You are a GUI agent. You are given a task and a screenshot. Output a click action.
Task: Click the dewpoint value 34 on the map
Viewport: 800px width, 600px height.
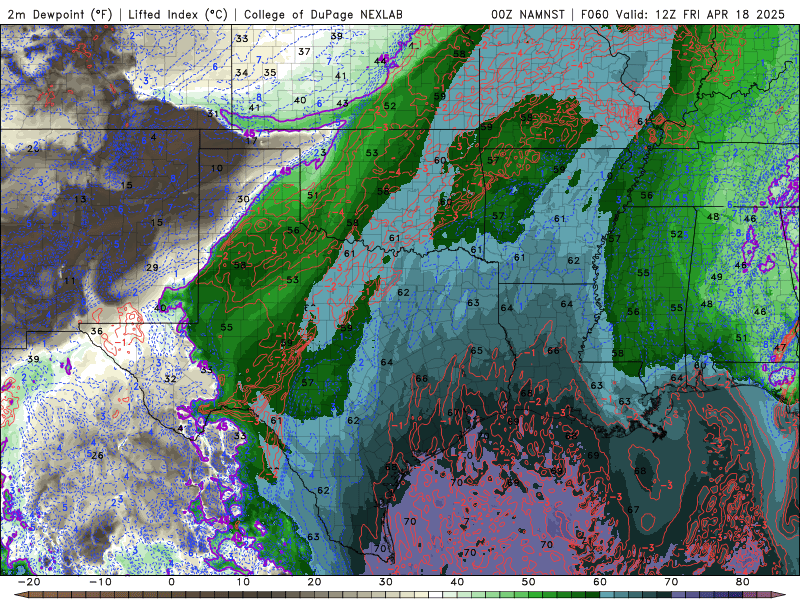tap(242, 73)
